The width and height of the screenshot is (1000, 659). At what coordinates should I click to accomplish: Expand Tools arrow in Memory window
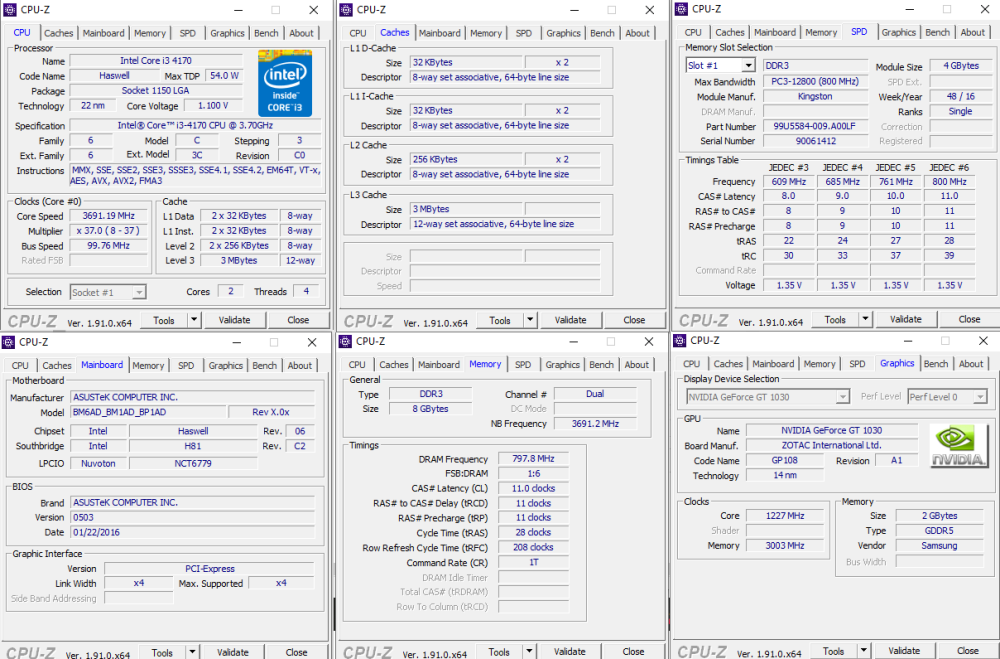[529, 651]
